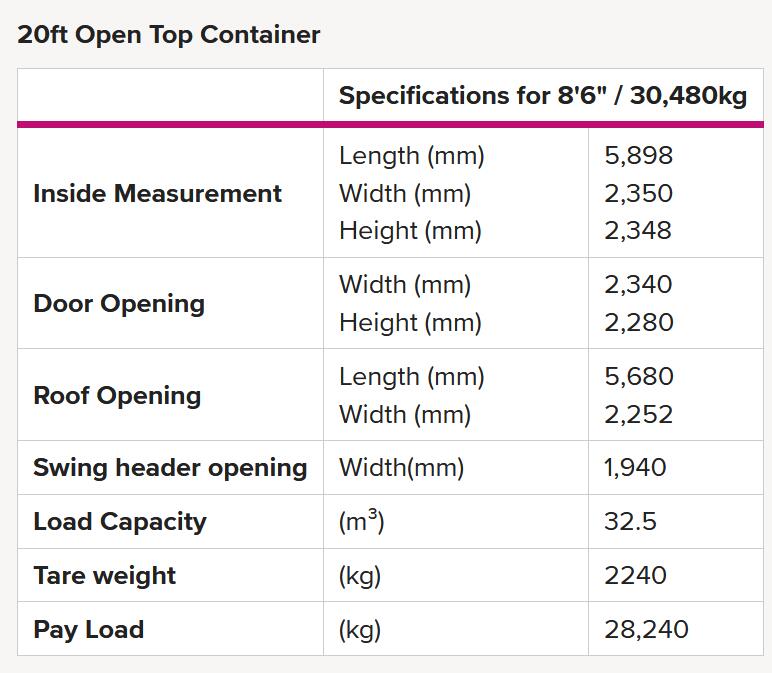Click roof opening width value 2,252
The height and width of the screenshot is (673, 772).
638,415
